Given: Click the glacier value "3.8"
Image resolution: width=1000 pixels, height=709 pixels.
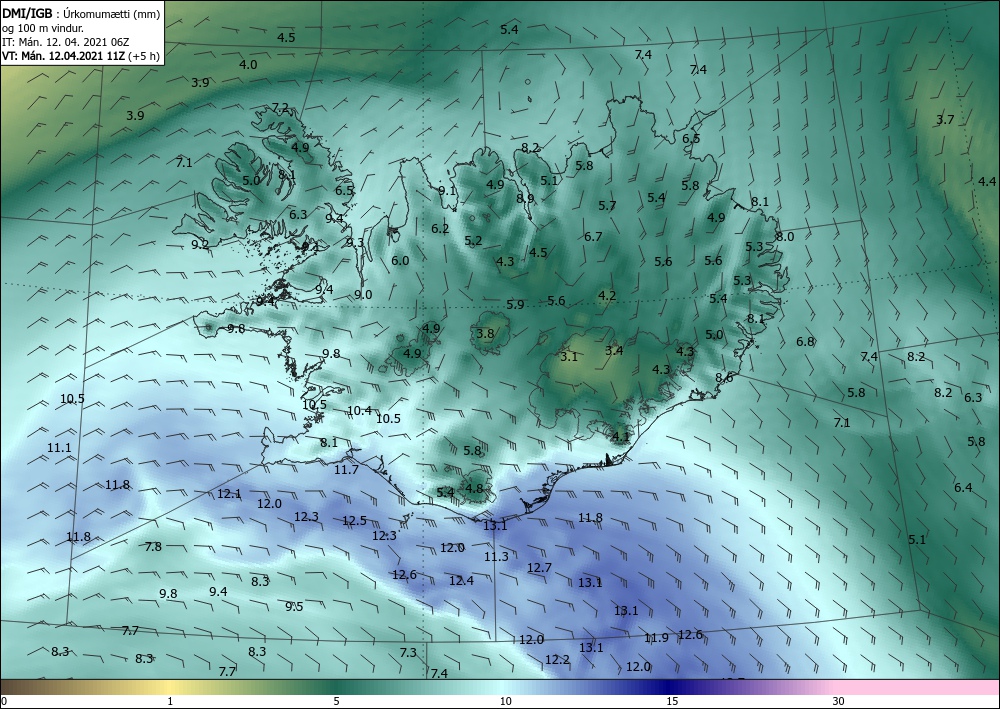Looking at the screenshot, I should click(x=485, y=333).
